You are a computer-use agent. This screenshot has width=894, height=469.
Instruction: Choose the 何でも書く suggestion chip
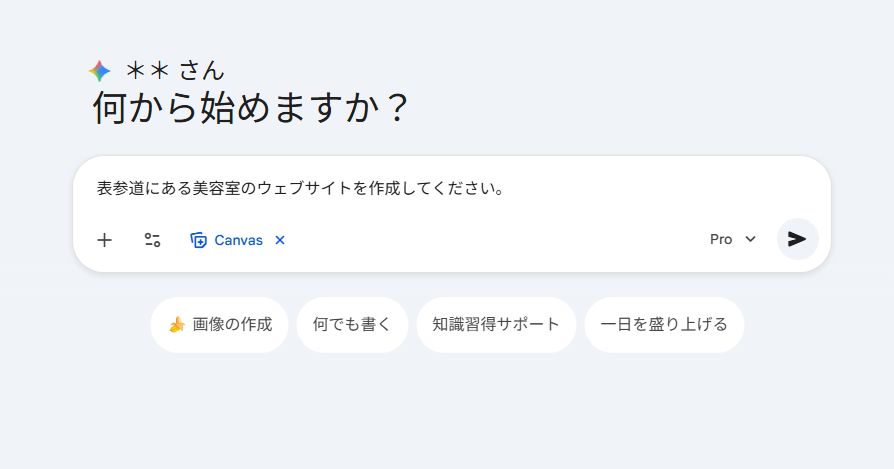point(352,325)
